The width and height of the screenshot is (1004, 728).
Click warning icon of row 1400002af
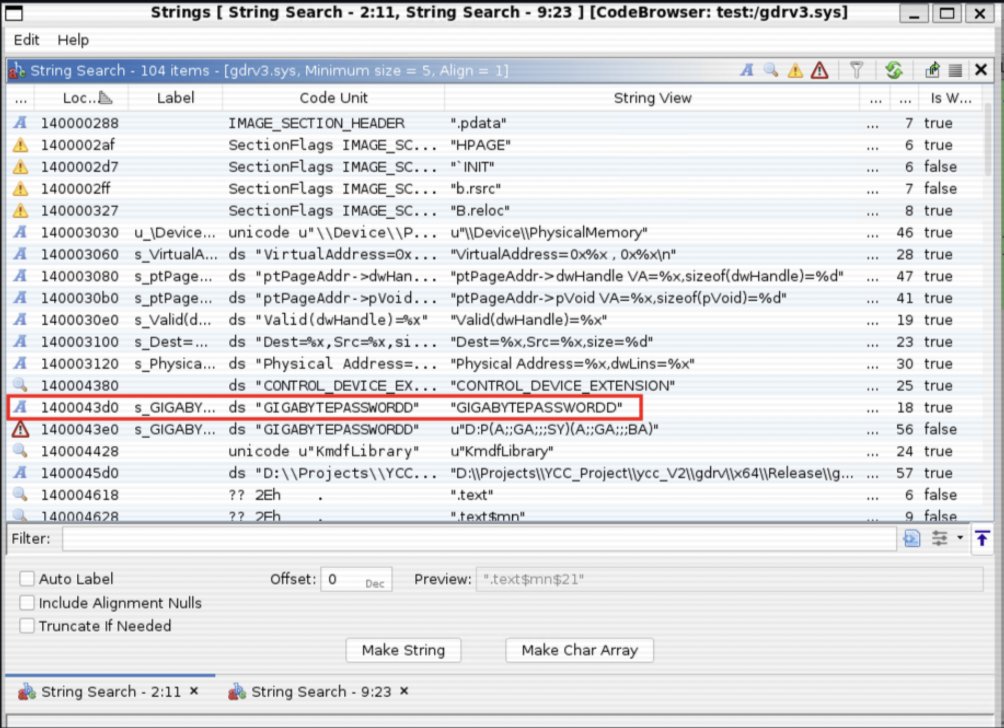point(20,145)
